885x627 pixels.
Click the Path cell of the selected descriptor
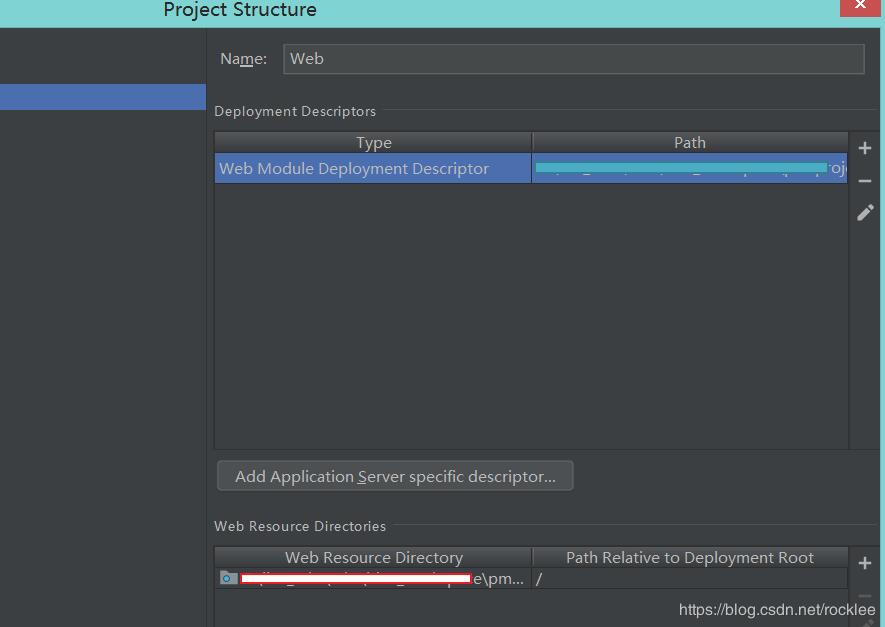688,168
